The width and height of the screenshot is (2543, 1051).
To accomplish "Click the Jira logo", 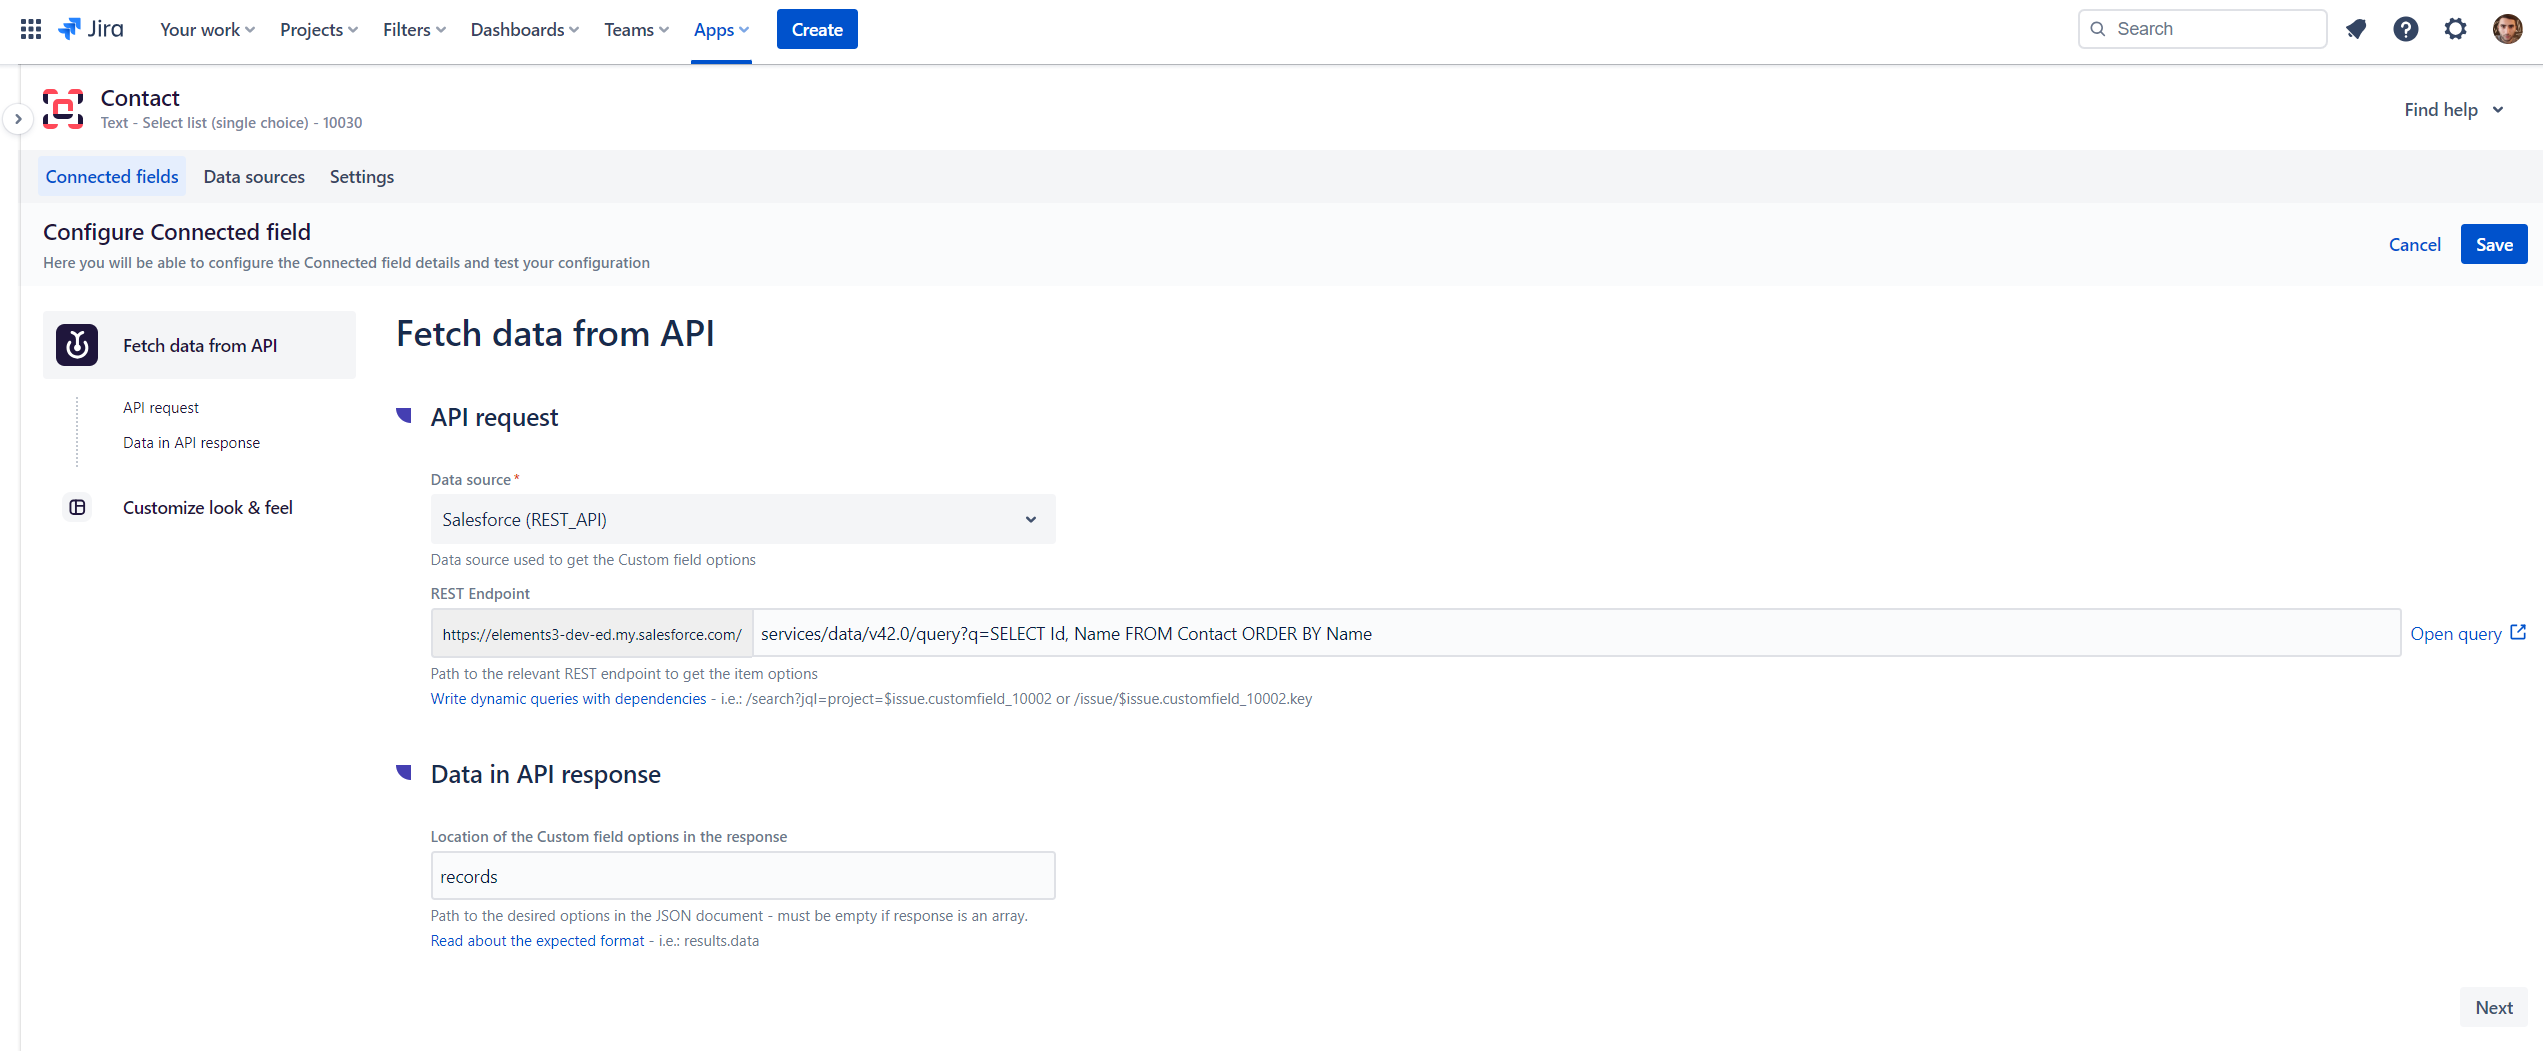I will [x=92, y=29].
